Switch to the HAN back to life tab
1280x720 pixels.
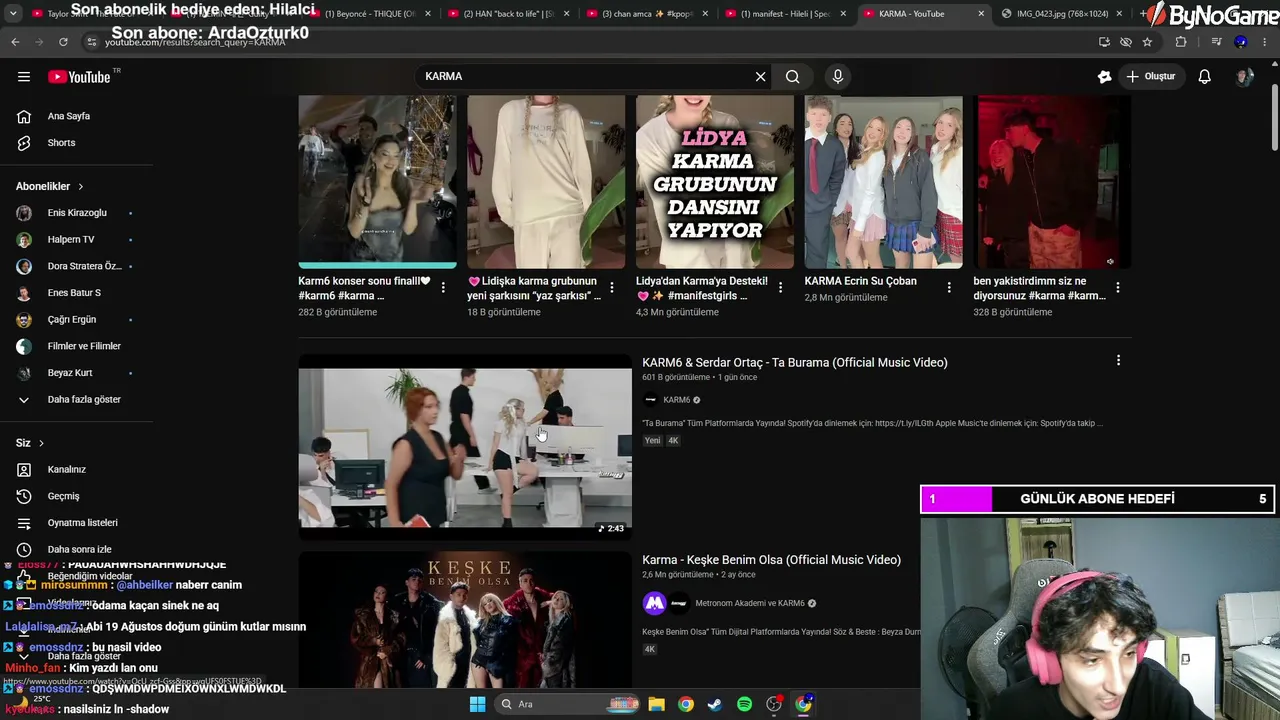click(x=508, y=14)
